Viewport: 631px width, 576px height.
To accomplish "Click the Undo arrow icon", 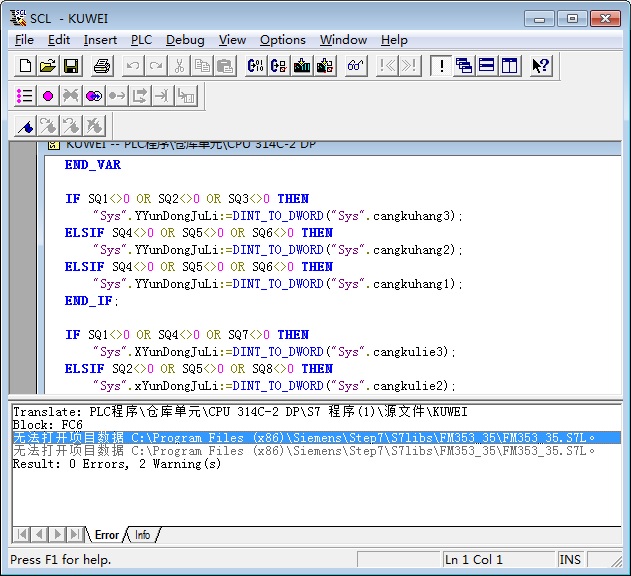I will tap(133, 66).
